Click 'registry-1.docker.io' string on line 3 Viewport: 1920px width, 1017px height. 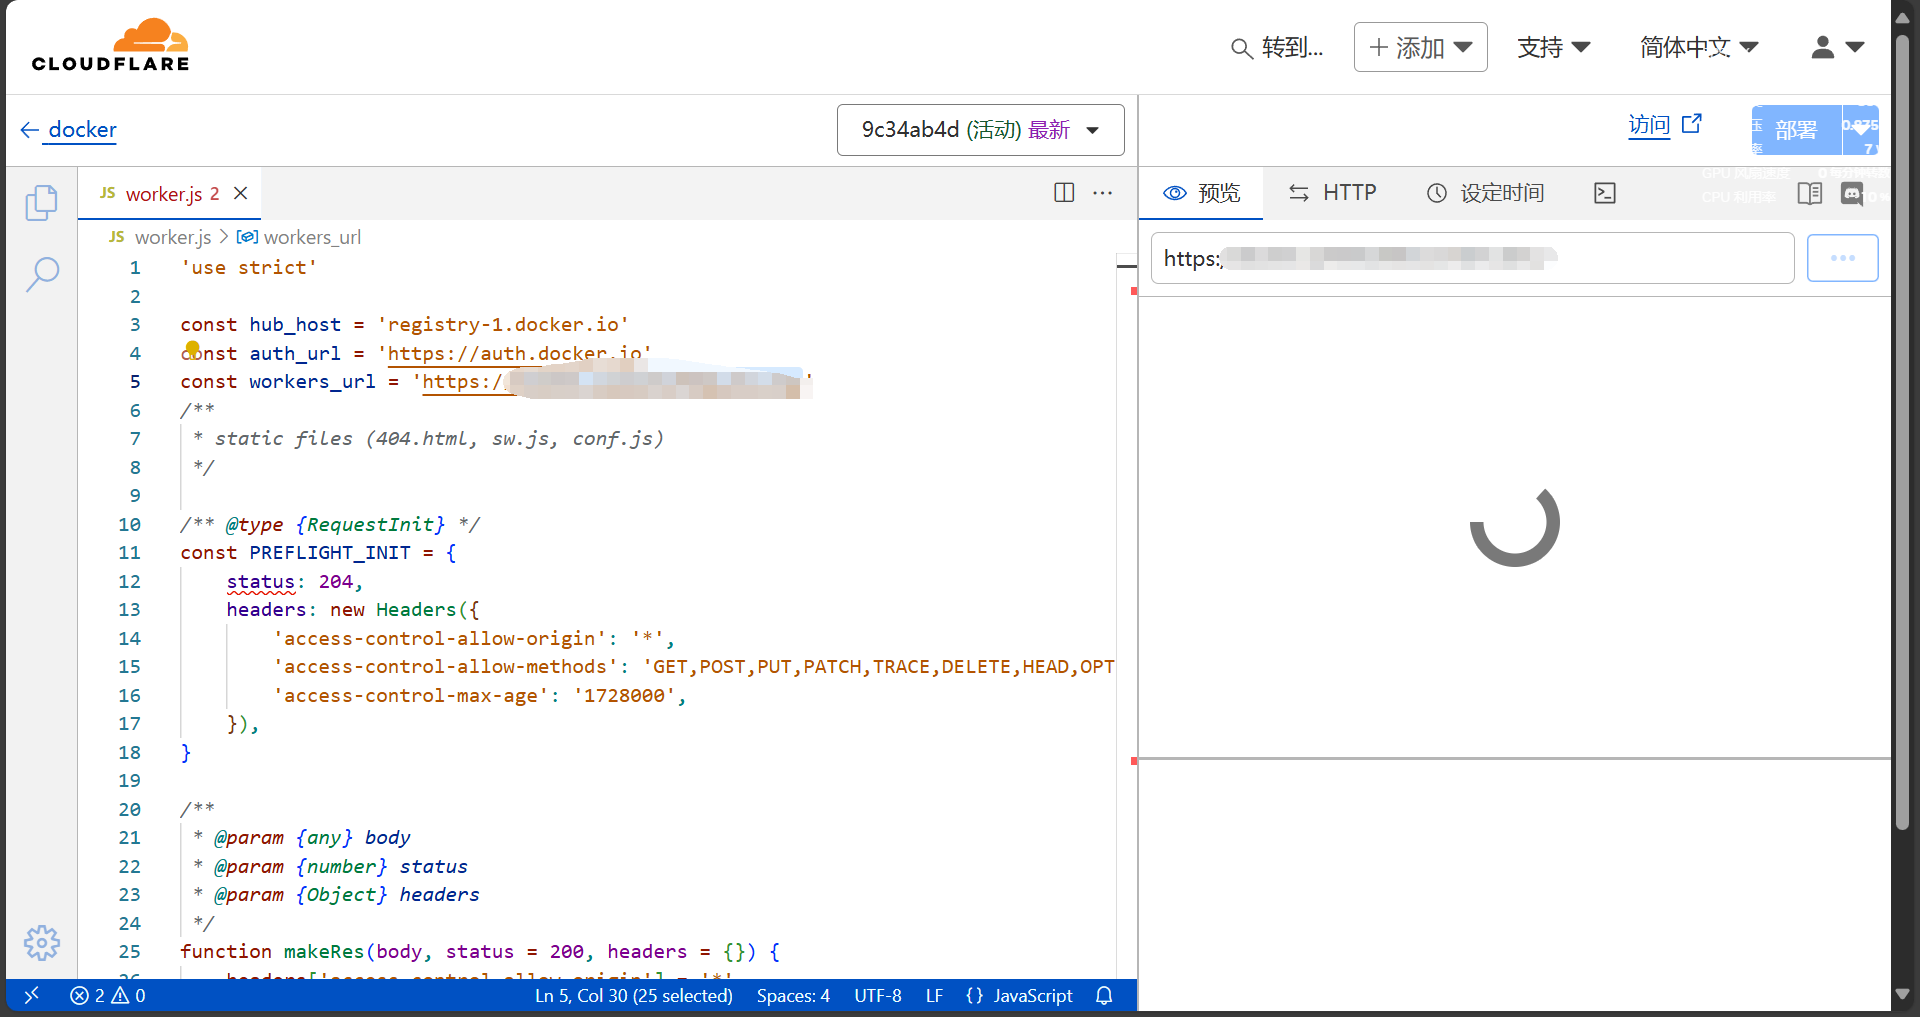(503, 325)
